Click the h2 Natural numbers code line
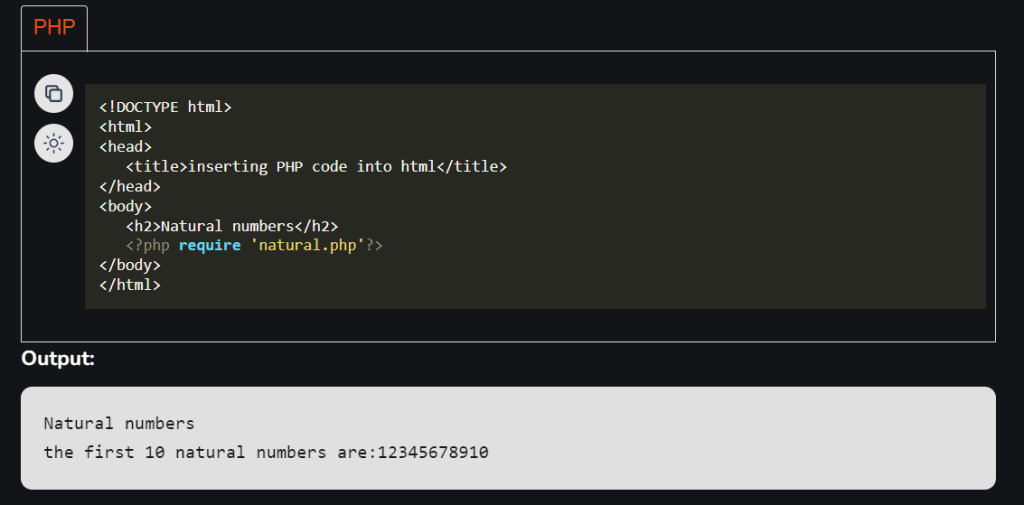 [232, 226]
